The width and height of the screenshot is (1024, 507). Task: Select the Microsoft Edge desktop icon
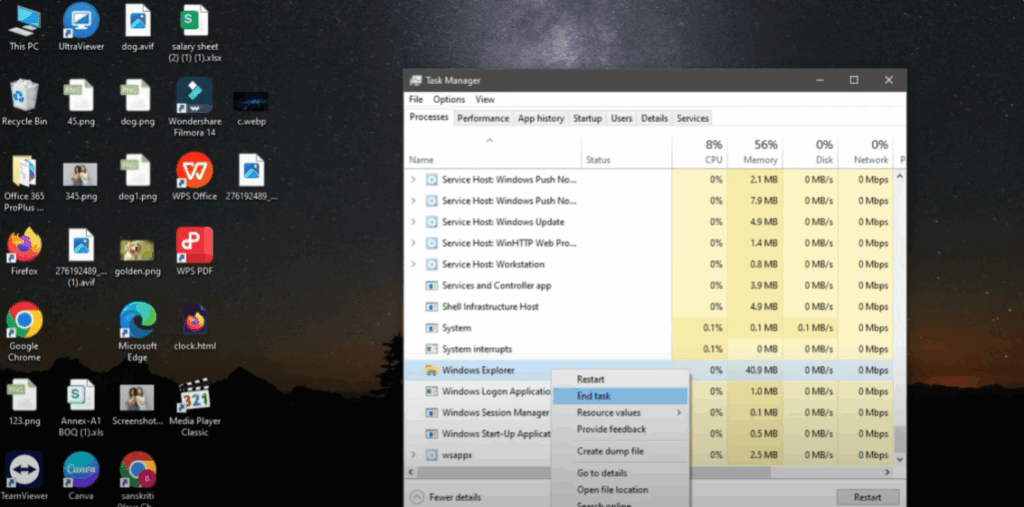pyautogui.click(x=138, y=321)
